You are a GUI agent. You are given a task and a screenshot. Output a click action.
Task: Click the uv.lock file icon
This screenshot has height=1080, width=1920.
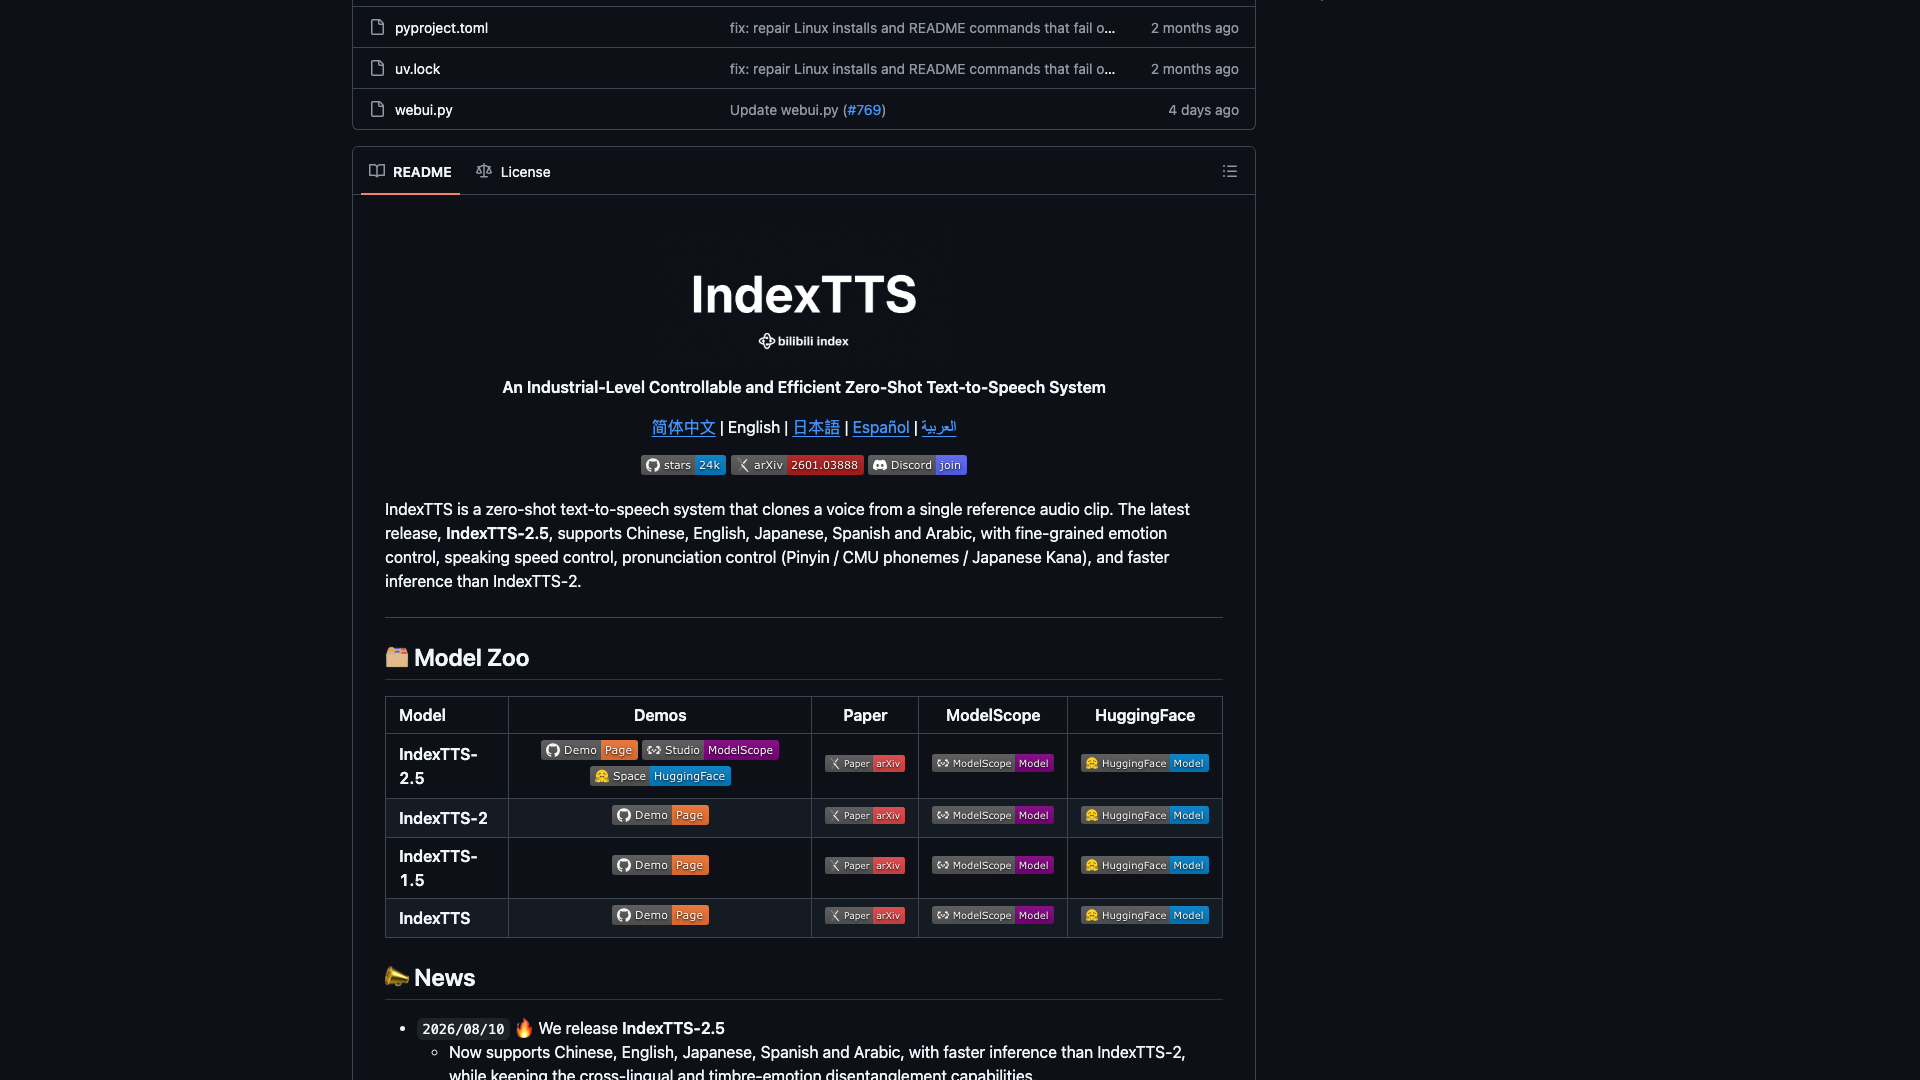click(377, 69)
